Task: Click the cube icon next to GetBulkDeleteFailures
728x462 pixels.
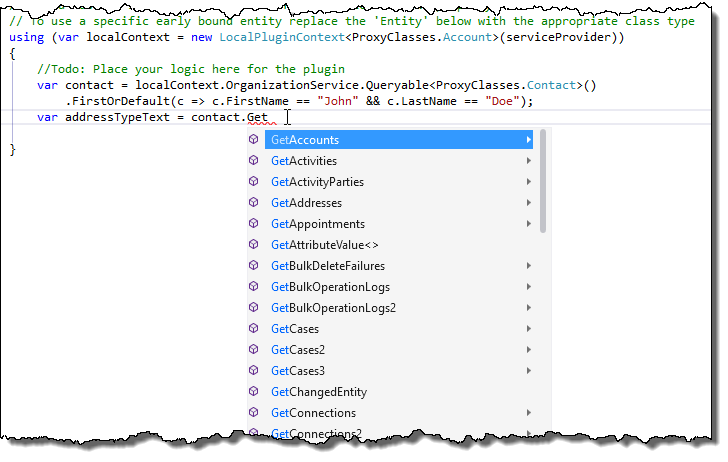Action: point(254,265)
